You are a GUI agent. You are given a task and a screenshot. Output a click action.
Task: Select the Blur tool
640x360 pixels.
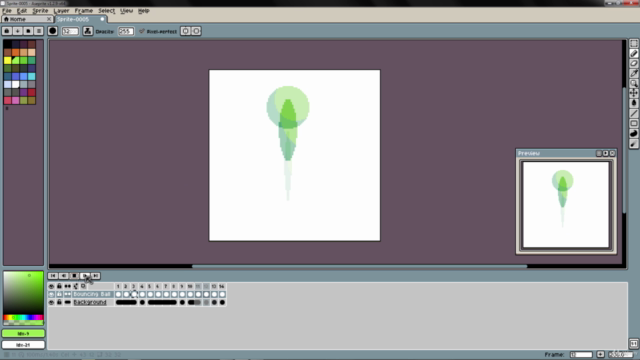633,143
